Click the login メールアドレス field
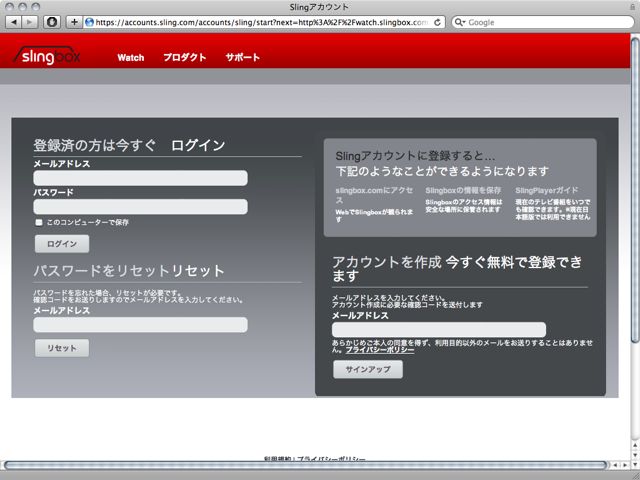The height and width of the screenshot is (480, 640). point(140,178)
